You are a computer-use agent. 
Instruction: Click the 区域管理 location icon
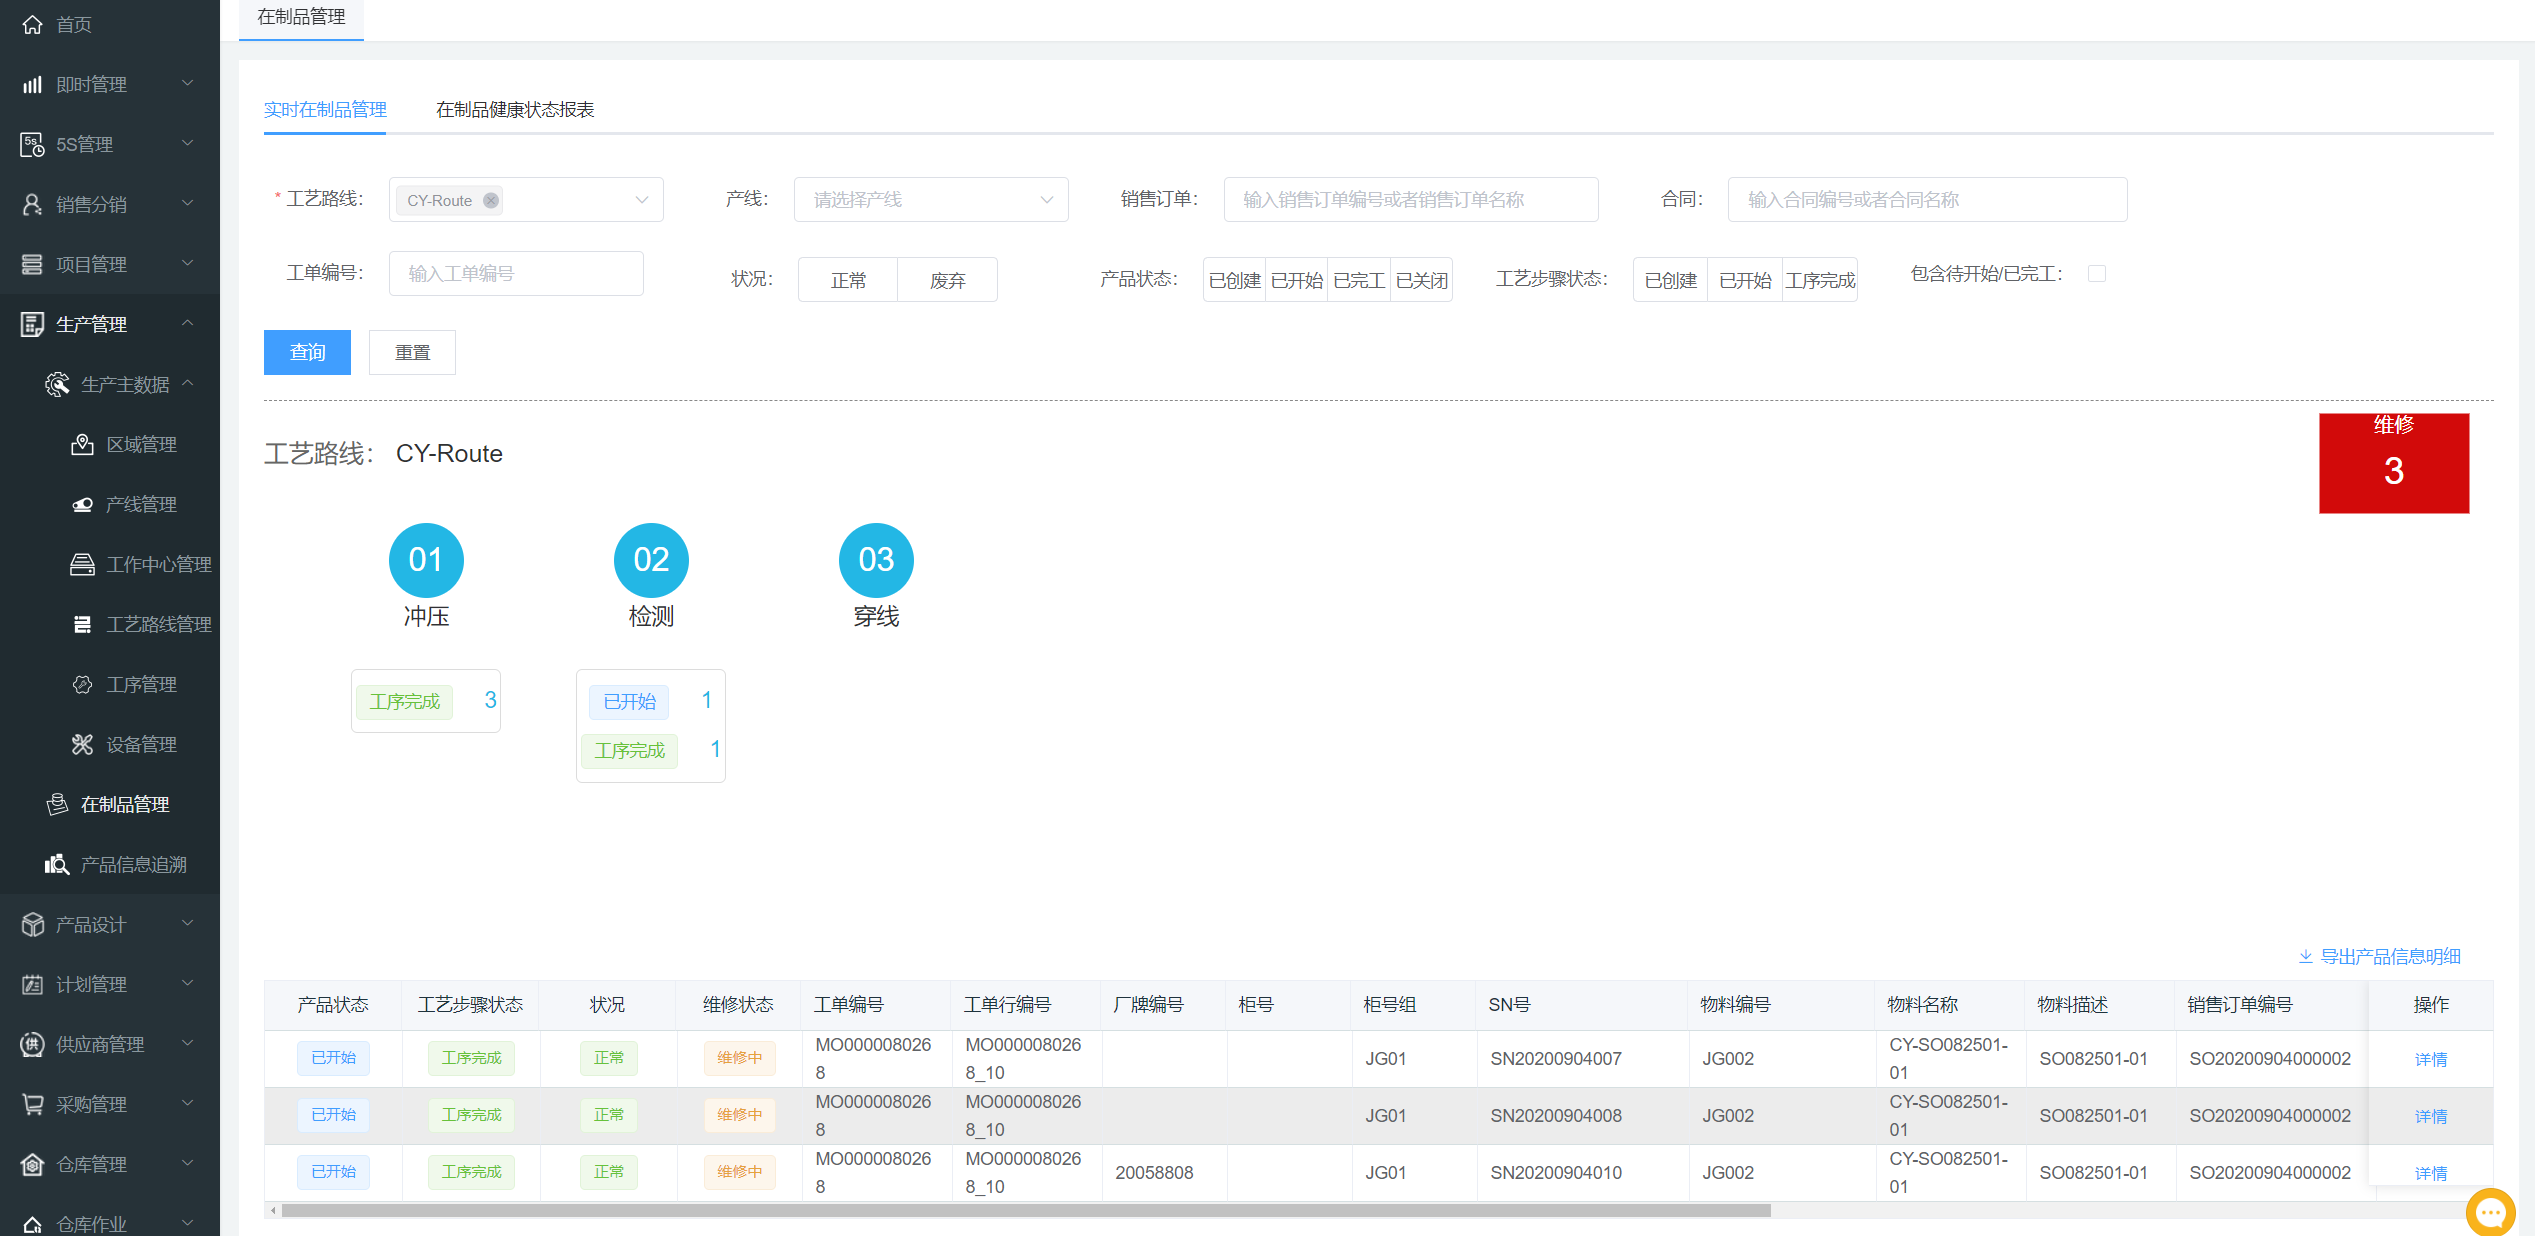(x=82, y=444)
